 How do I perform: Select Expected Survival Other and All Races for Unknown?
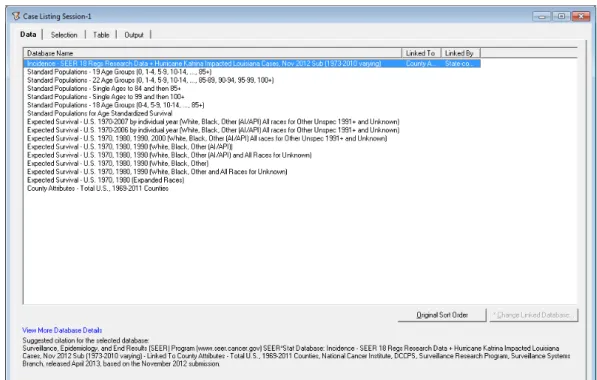pos(157,172)
